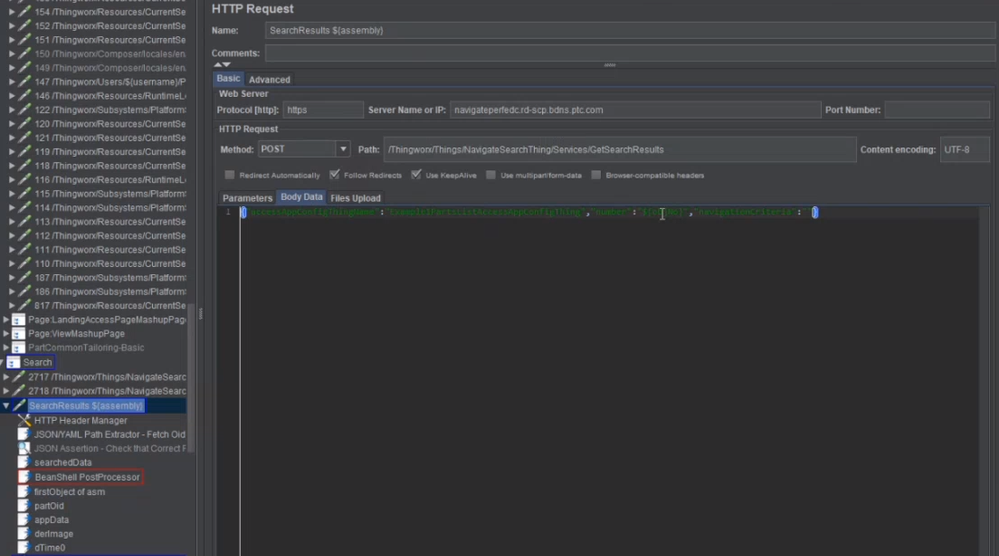Click the Comments input field
This screenshot has height=556, width=999.
click(629, 53)
